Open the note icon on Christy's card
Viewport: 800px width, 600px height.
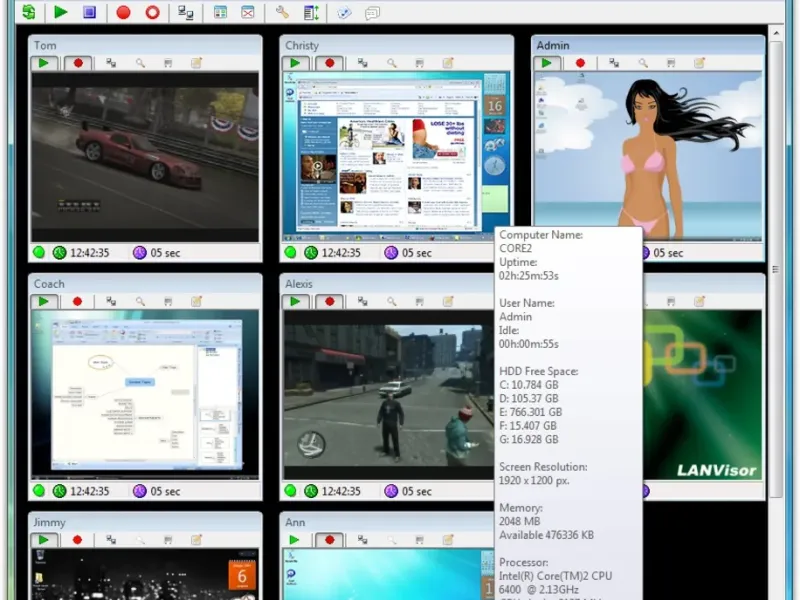coord(448,63)
